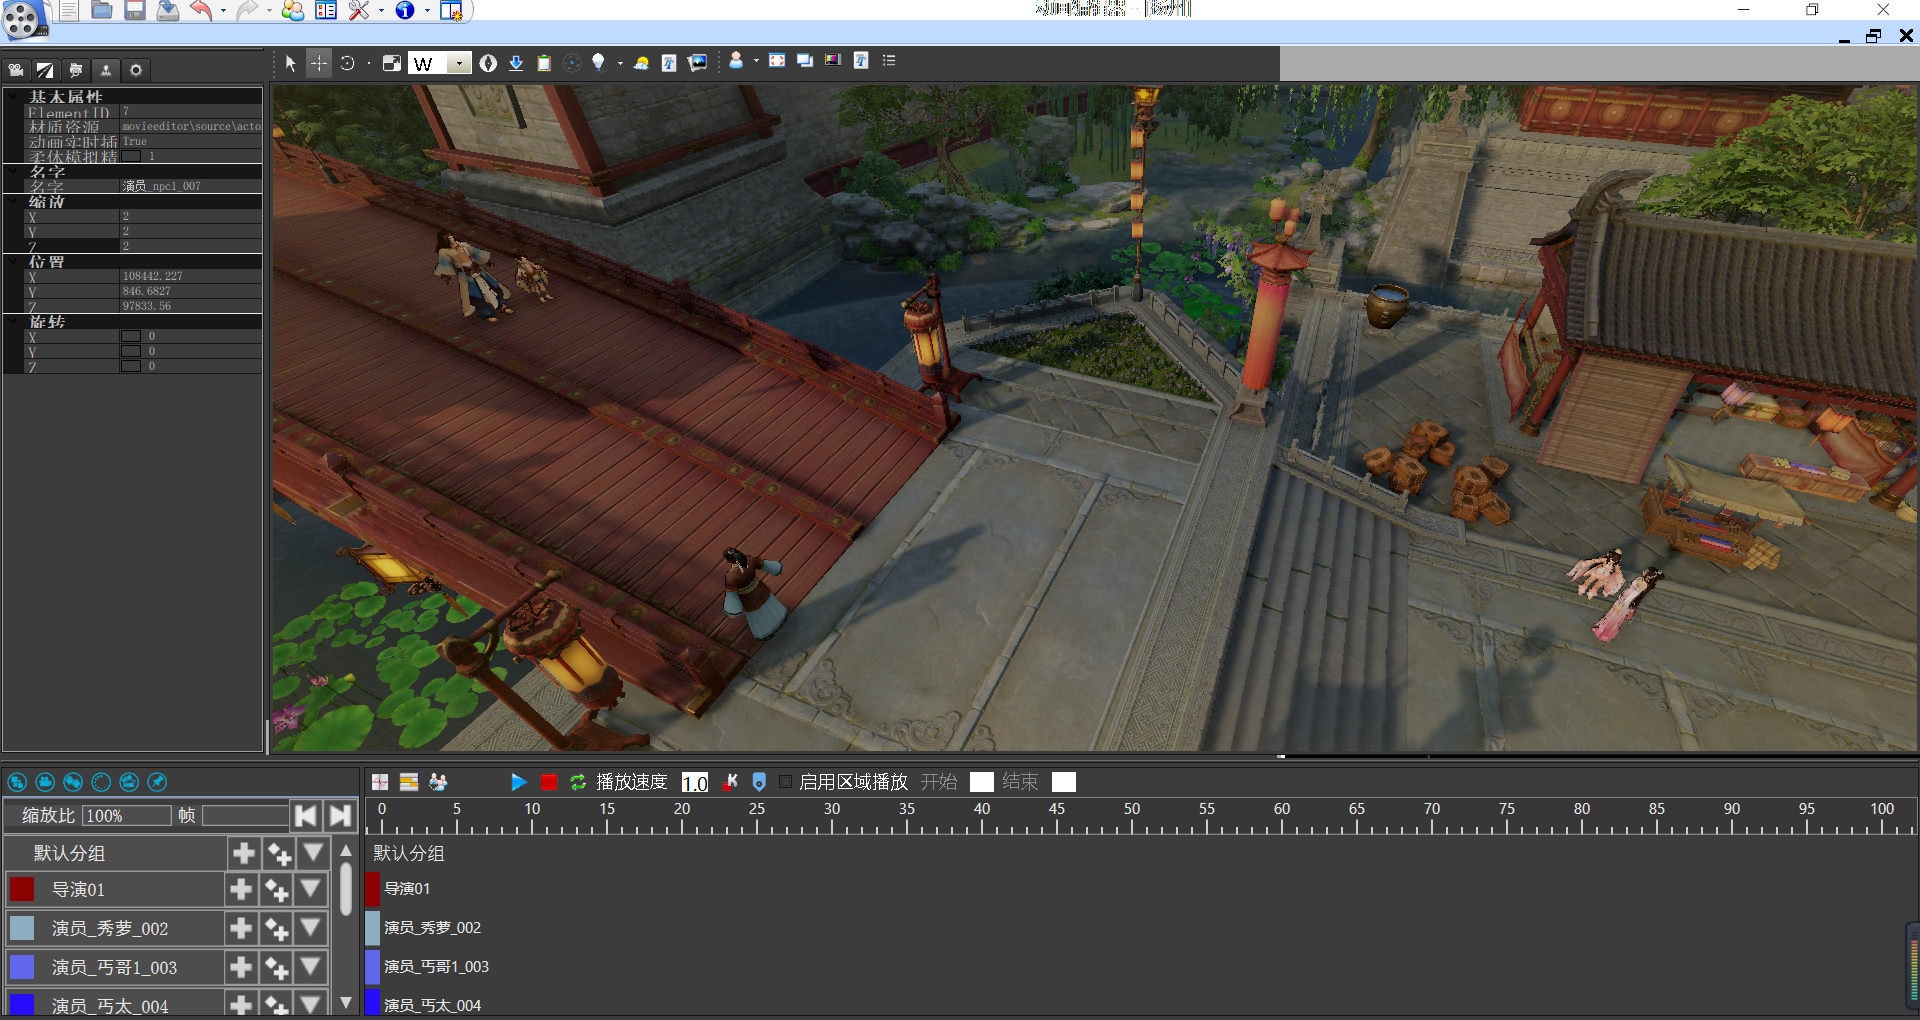Click the camera icon in property panel toolbar
This screenshot has height=1020, width=1920.
pyautogui.click(x=16, y=70)
